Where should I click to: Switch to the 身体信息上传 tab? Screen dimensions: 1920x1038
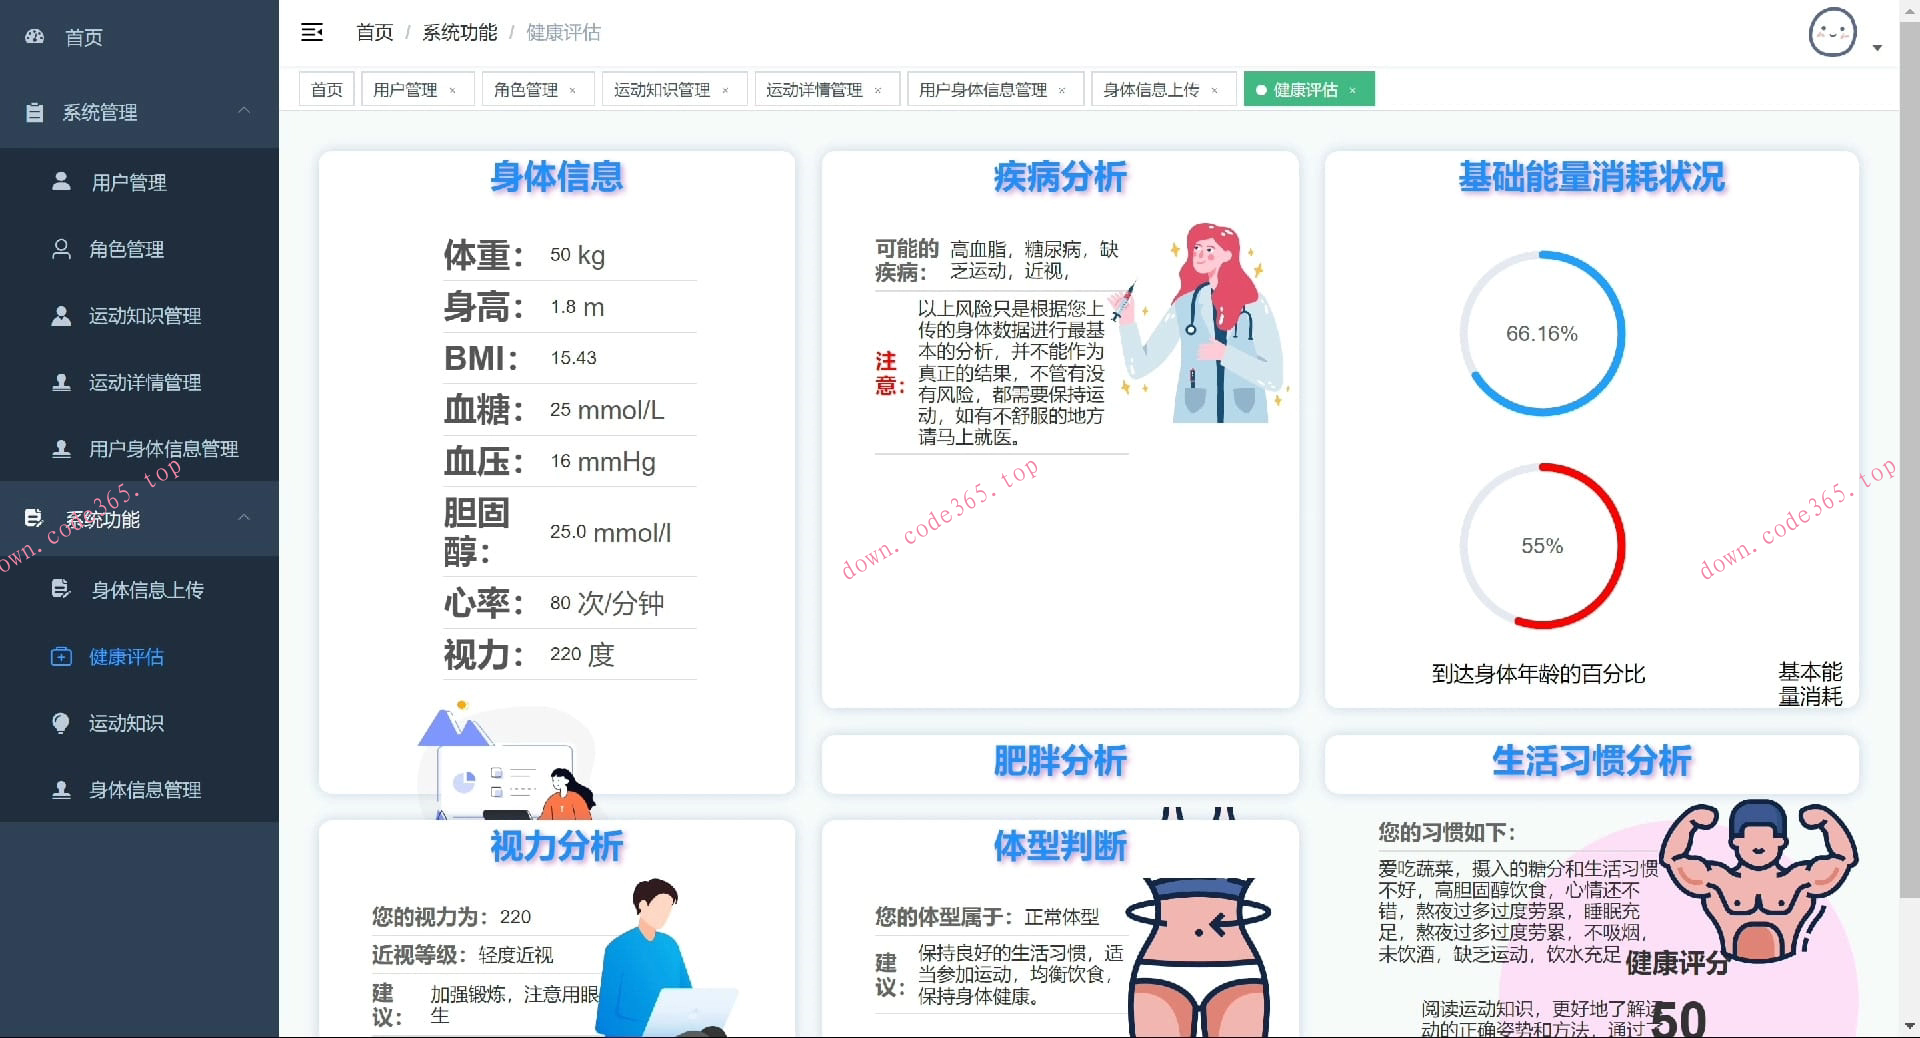1150,89
